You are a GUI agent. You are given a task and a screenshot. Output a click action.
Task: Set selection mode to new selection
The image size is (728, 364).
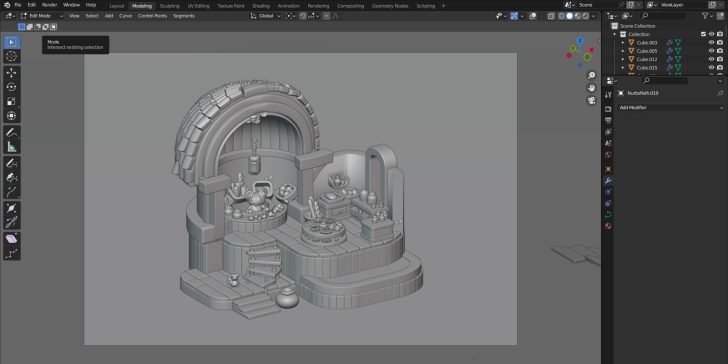click(21, 27)
